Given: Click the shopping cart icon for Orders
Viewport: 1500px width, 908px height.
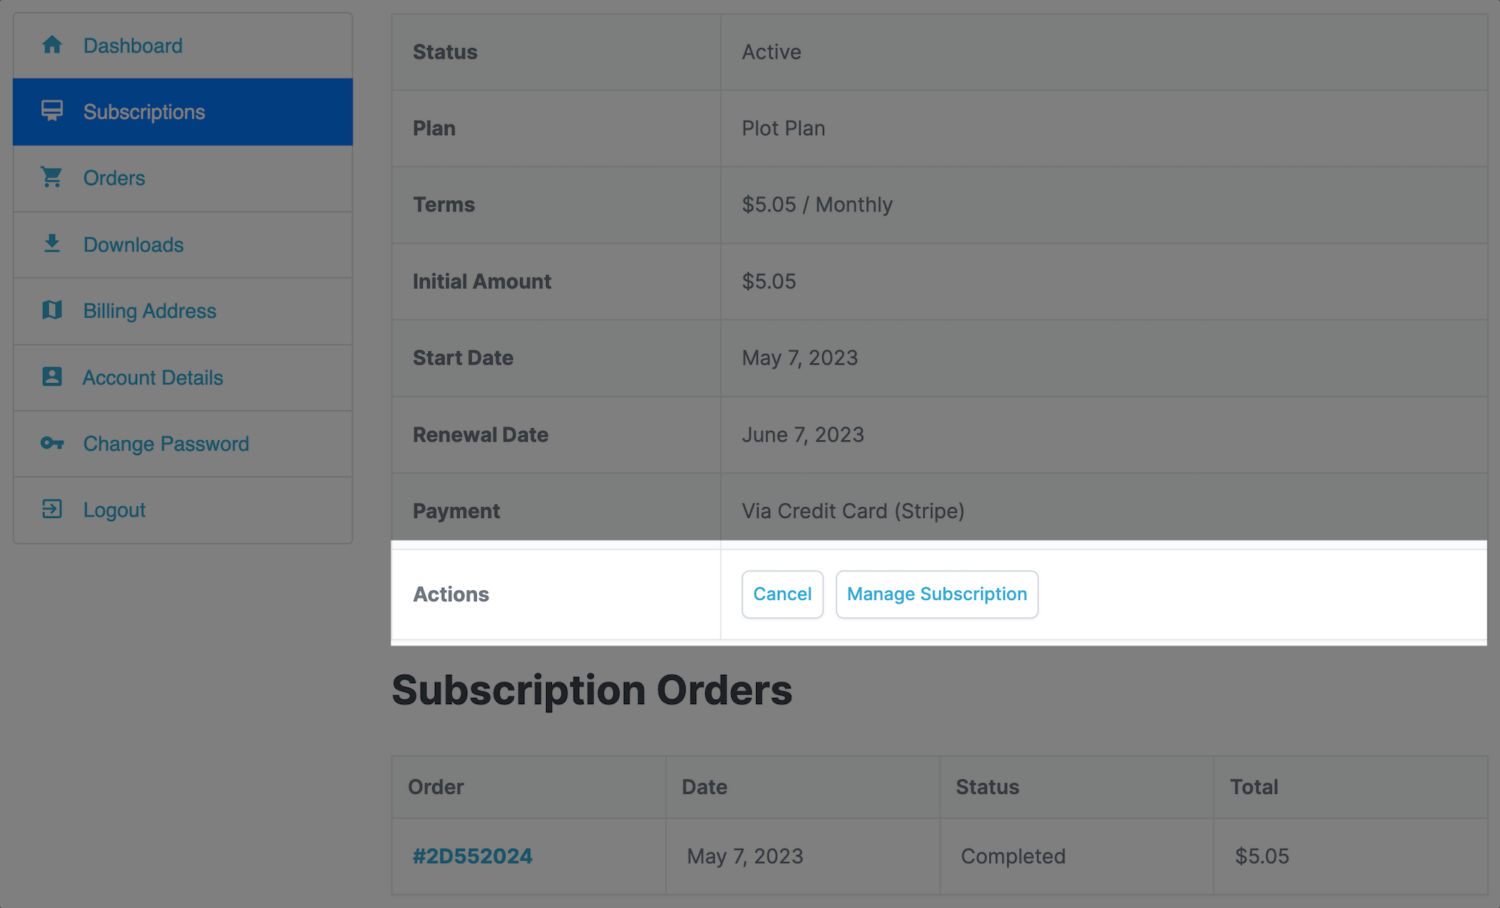Looking at the screenshot, I should coord(52,177).
